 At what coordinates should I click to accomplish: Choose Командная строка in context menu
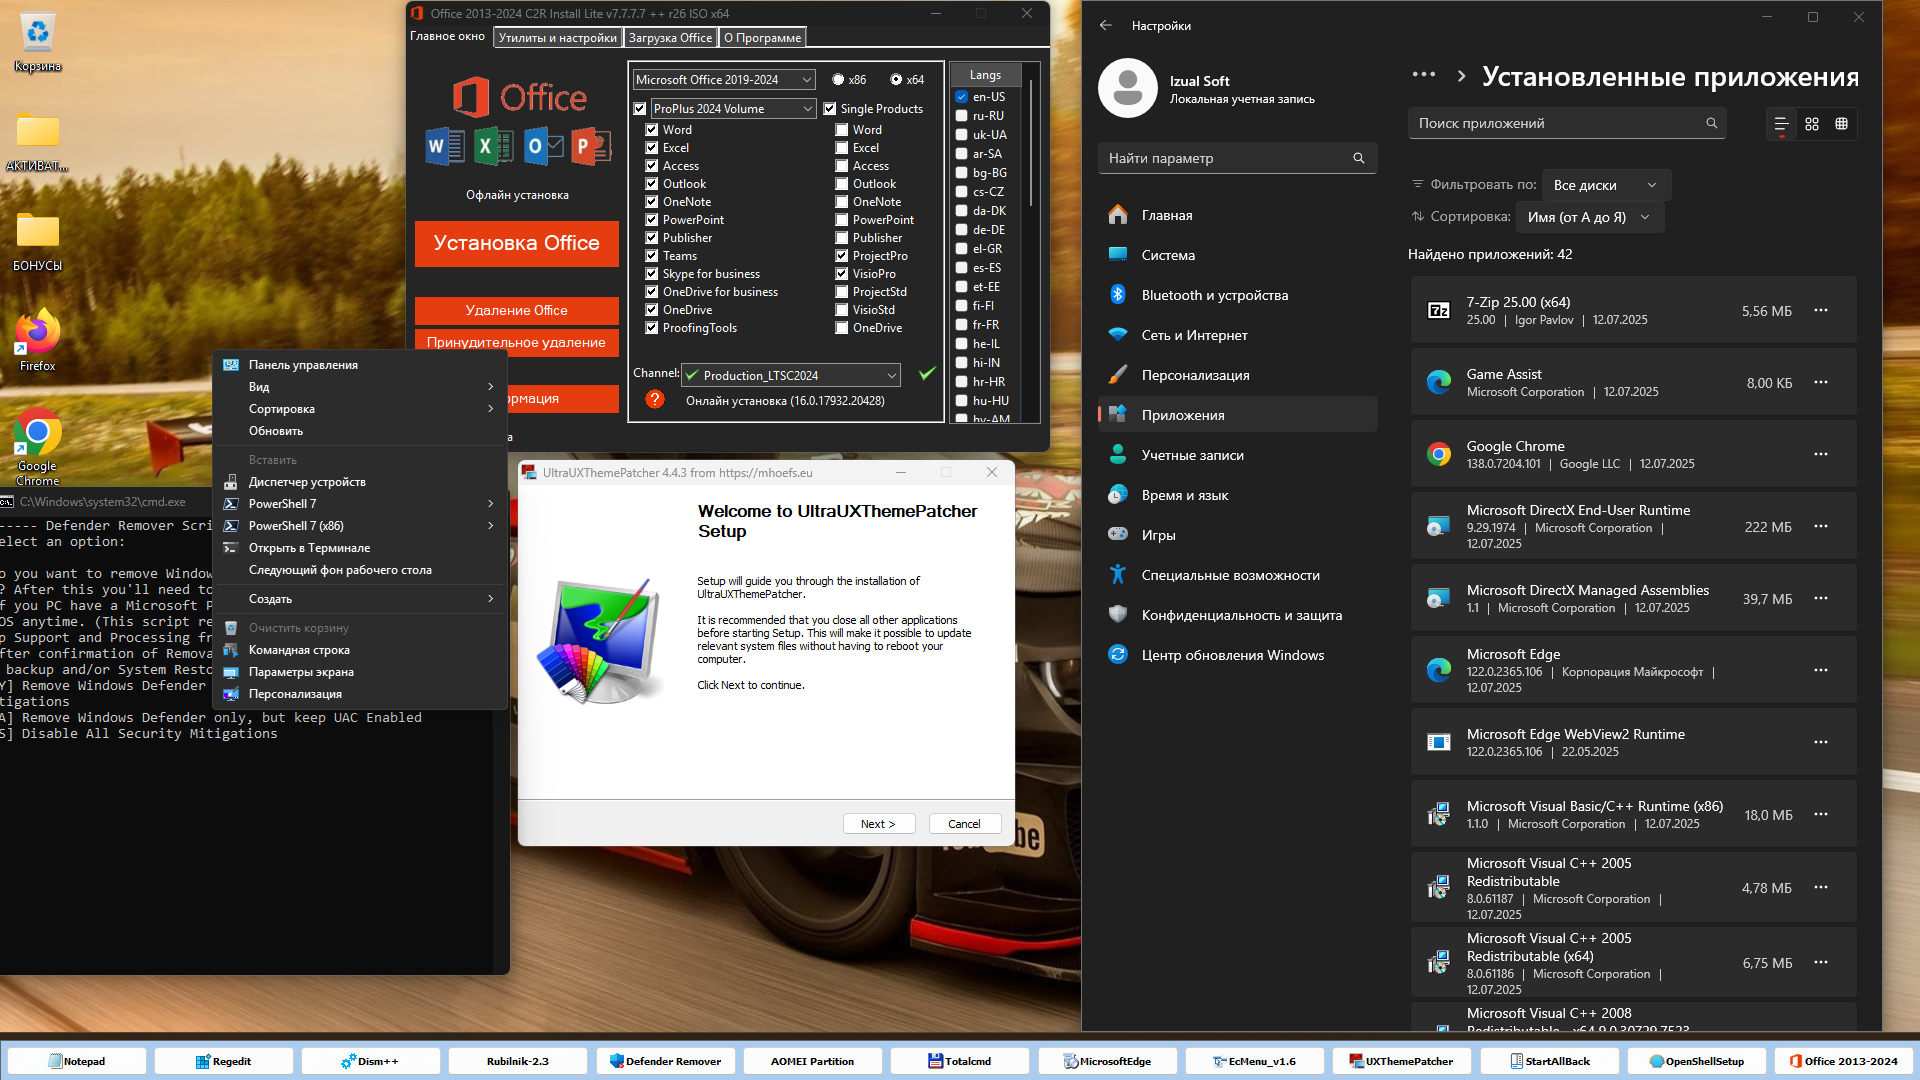tap(360, 650)
